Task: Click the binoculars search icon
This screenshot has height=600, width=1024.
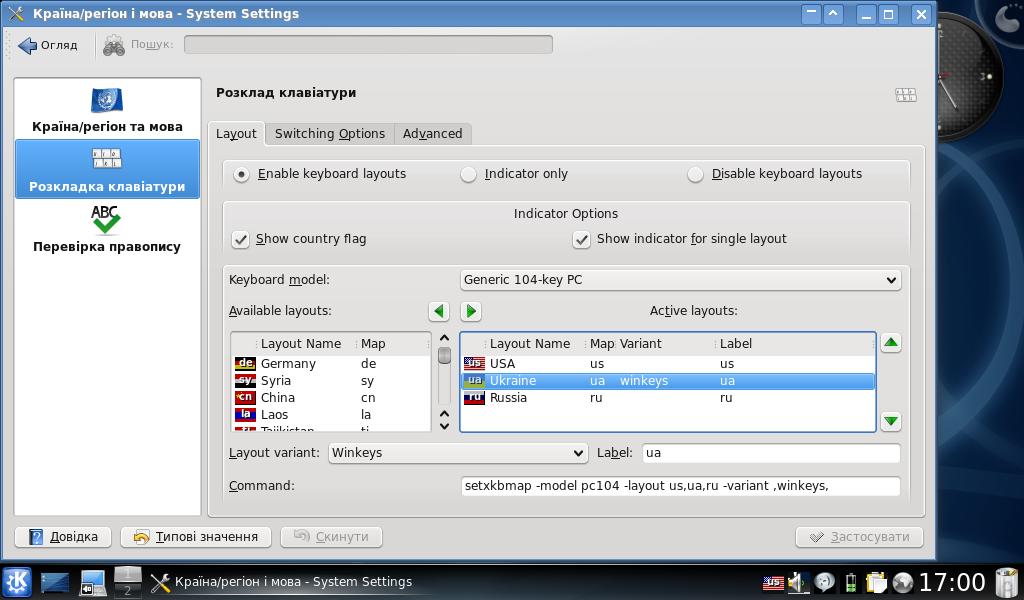Action: 114,45
